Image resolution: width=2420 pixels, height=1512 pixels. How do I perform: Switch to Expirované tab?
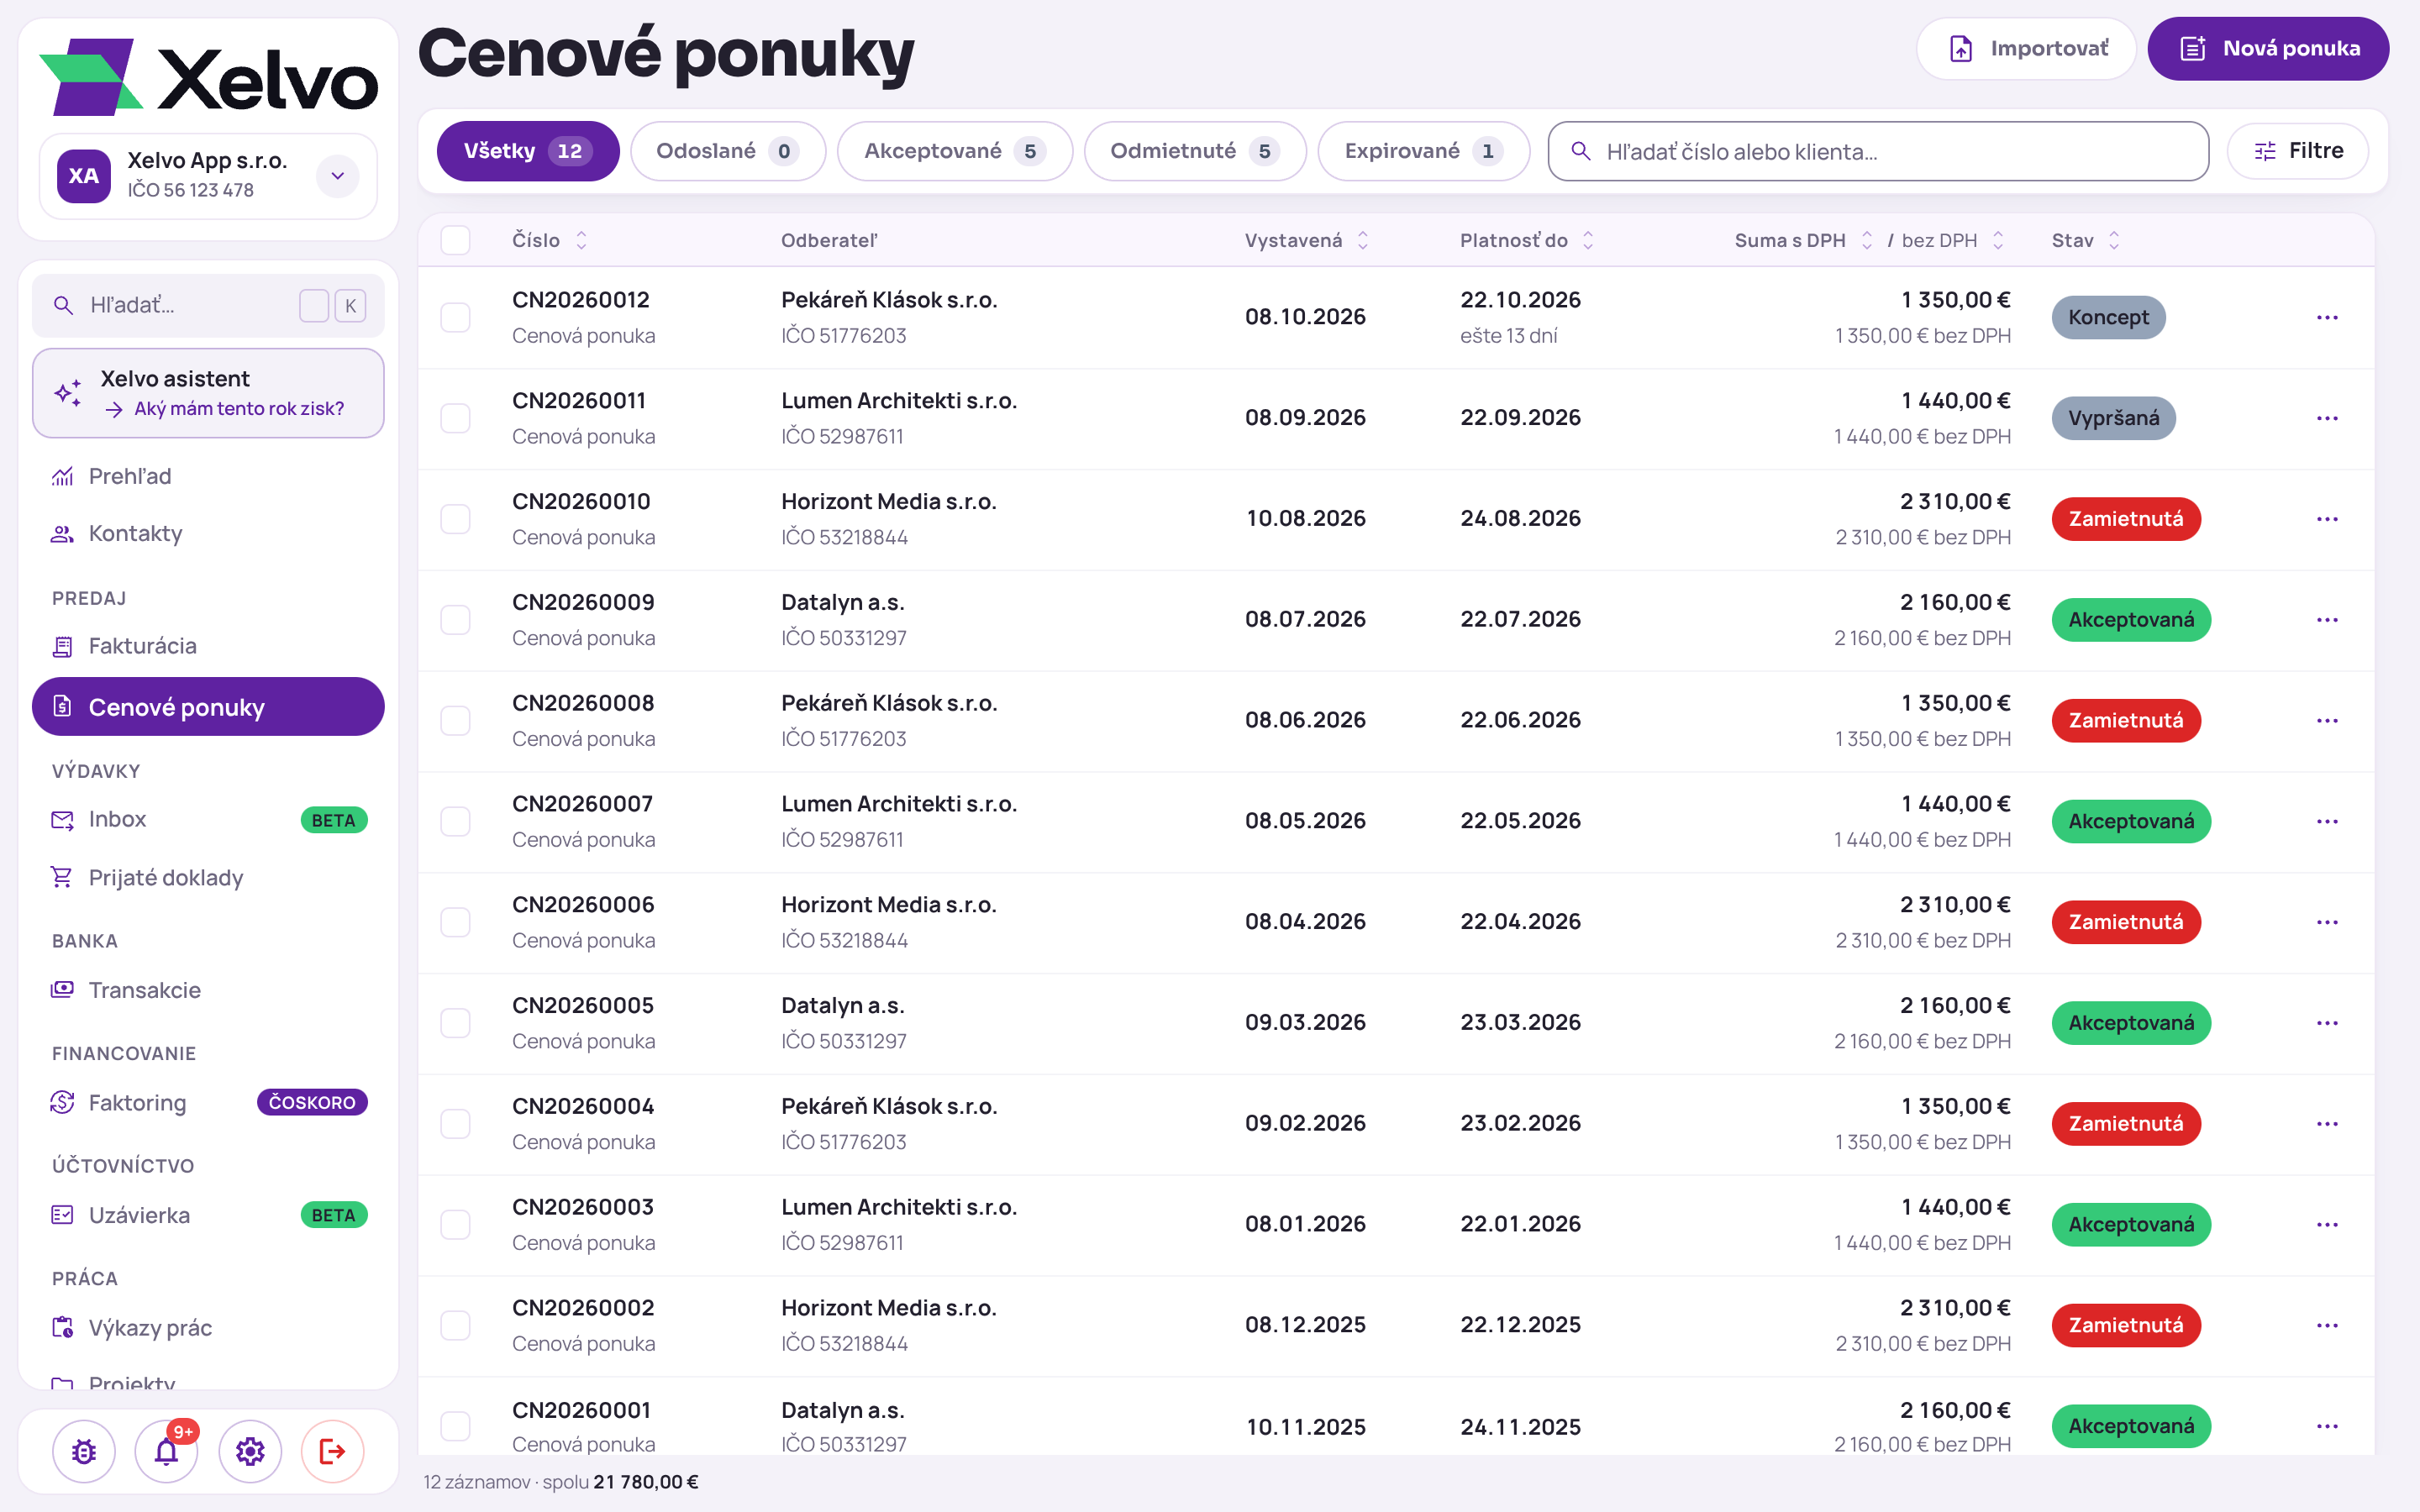[1423, 151]
